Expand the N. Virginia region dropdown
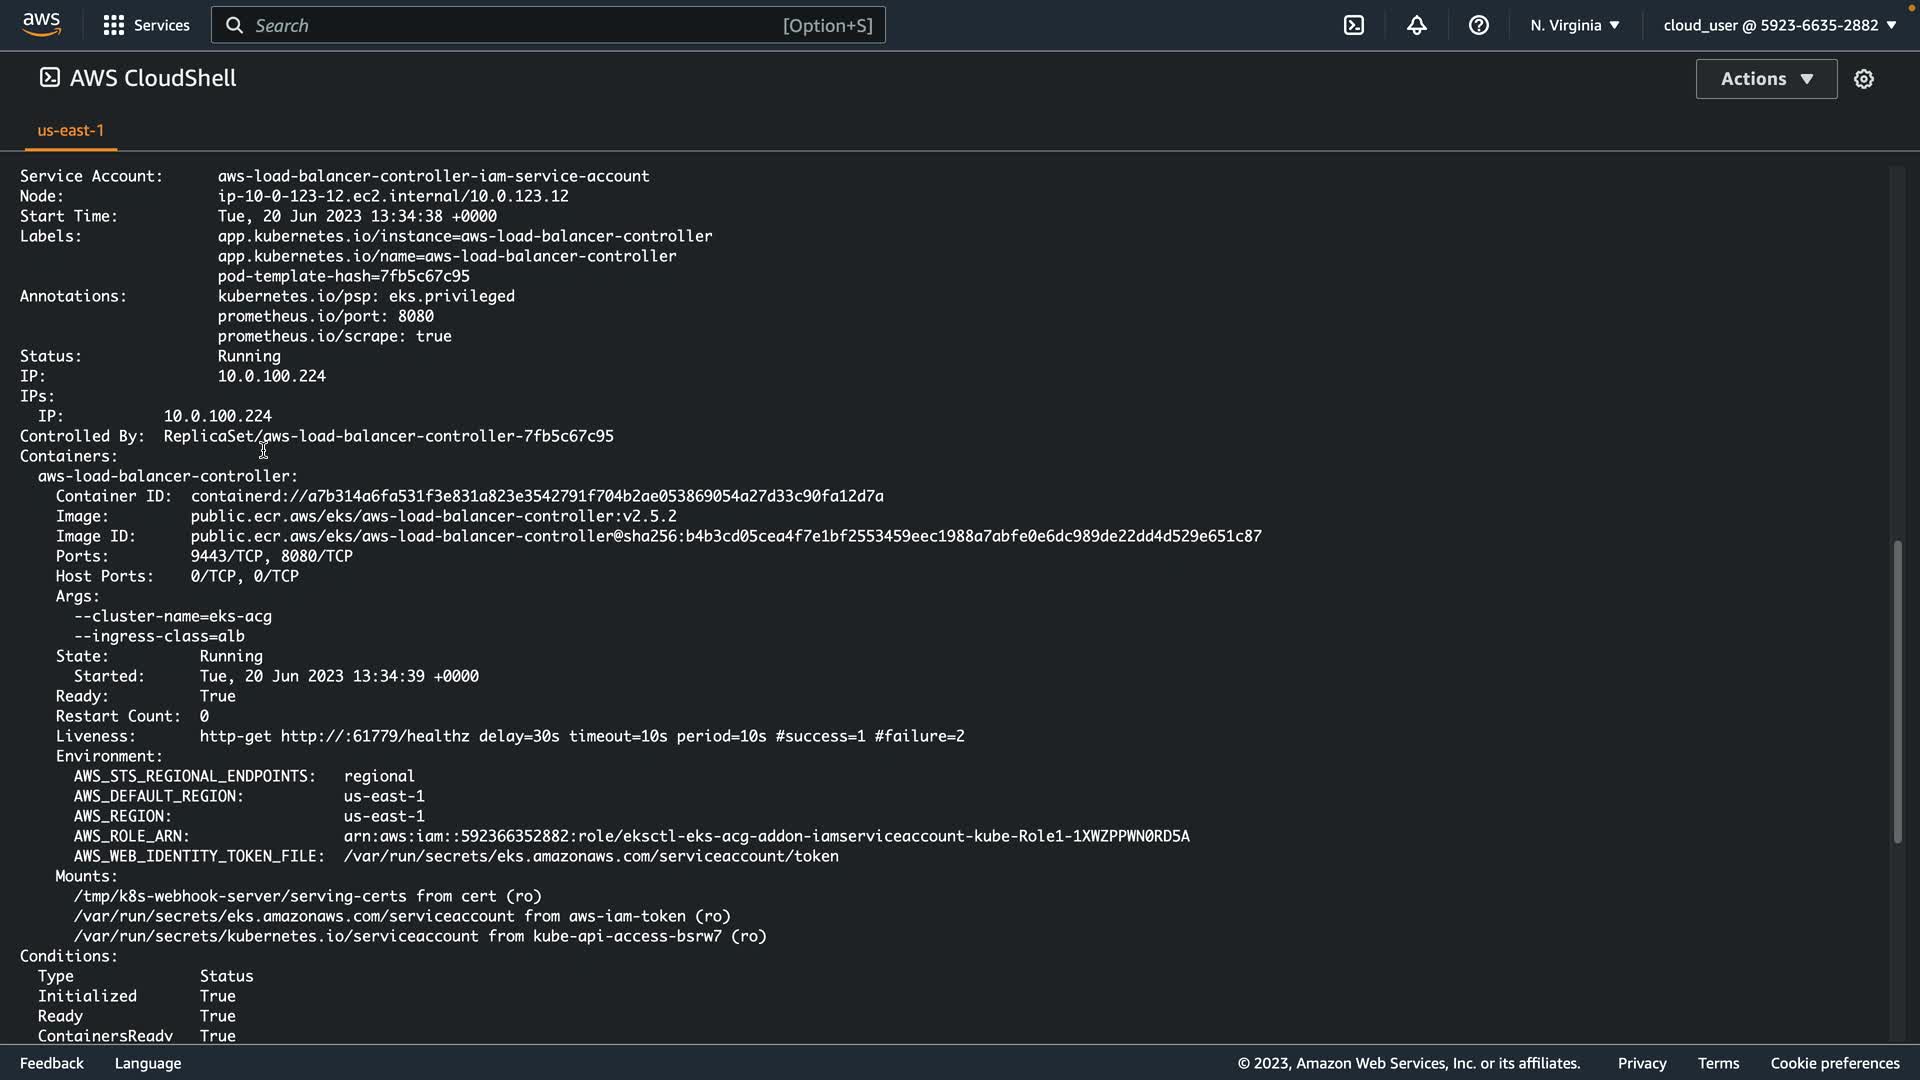This screenshot has width=1920, height=1080. click(x=1574, y=25)
